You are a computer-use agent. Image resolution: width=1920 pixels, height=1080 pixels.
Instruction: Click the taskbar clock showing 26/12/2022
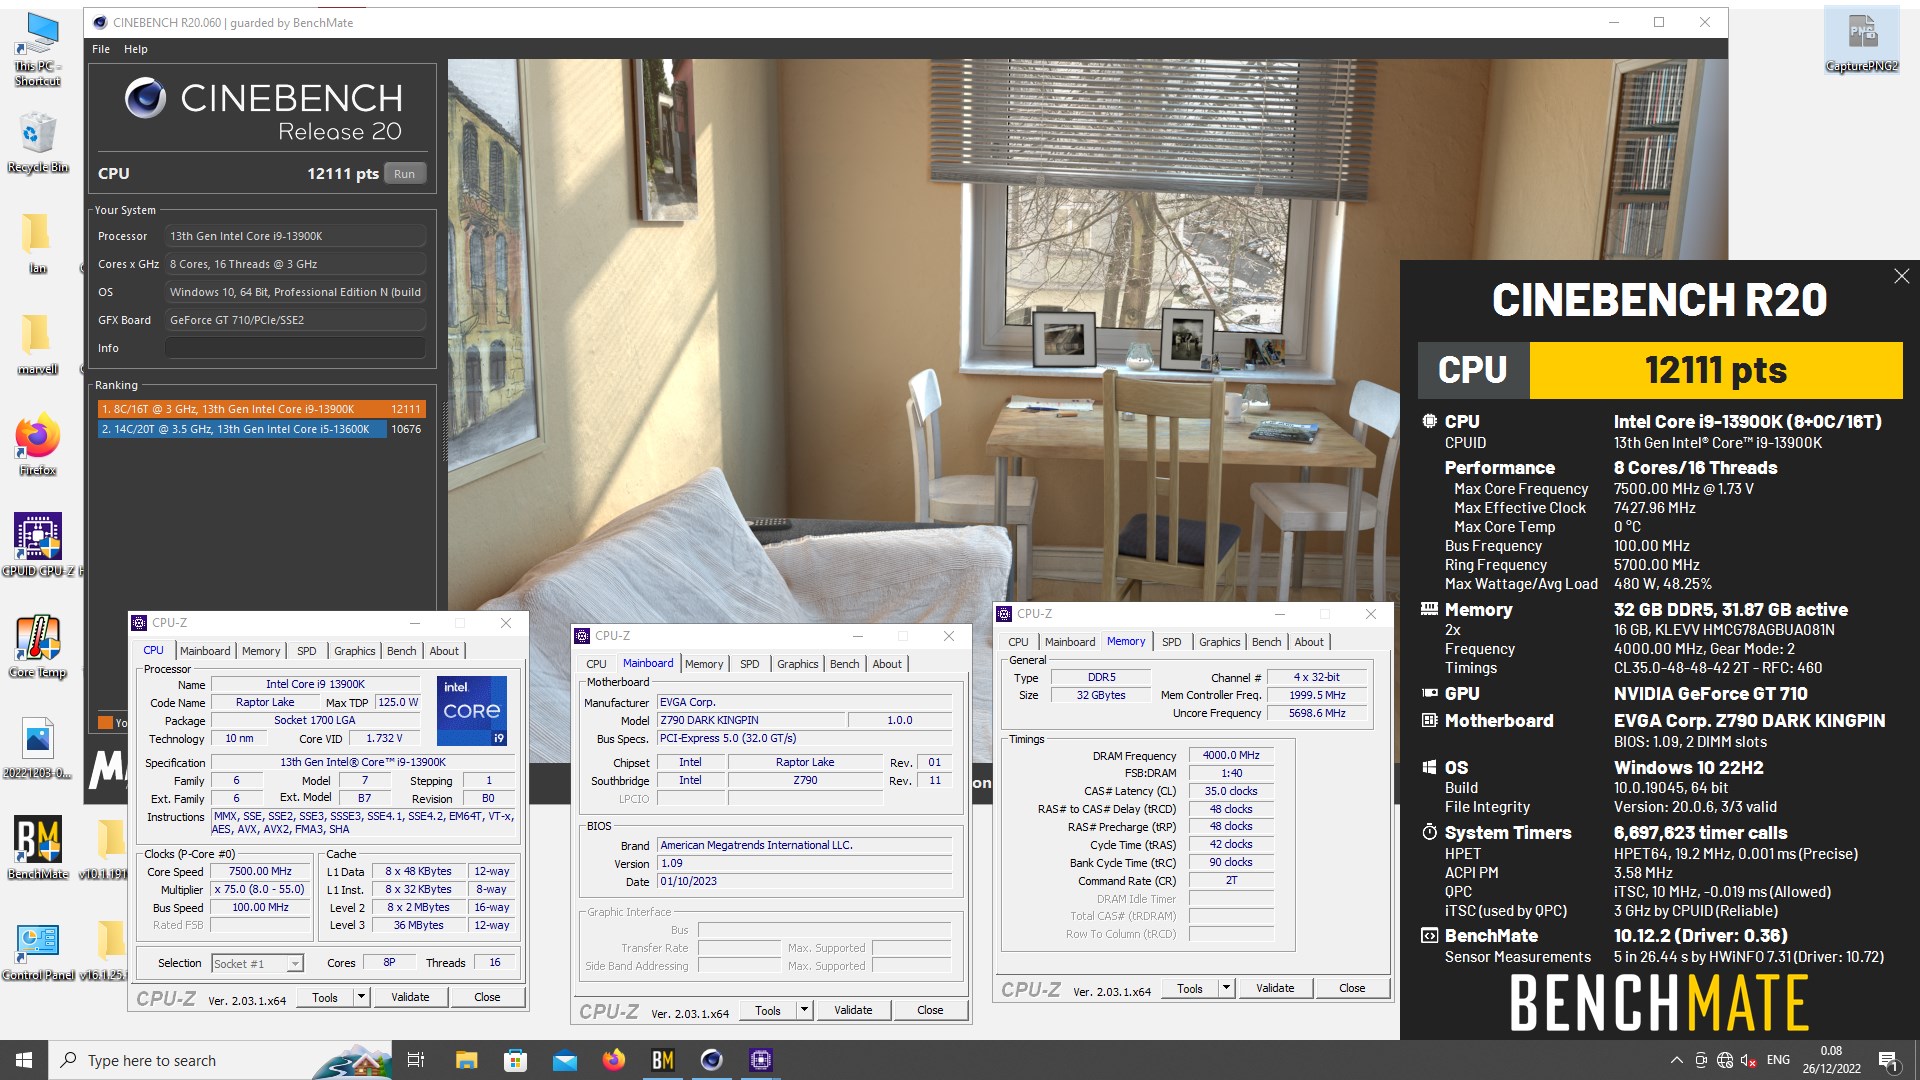1831,1060
